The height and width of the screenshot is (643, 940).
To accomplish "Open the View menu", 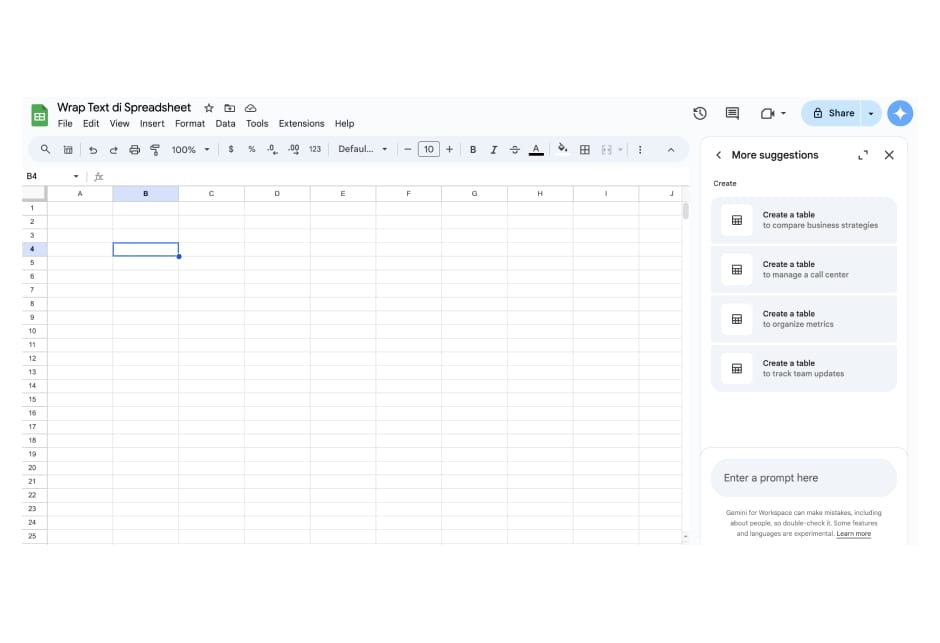I will tap(119, 123).
